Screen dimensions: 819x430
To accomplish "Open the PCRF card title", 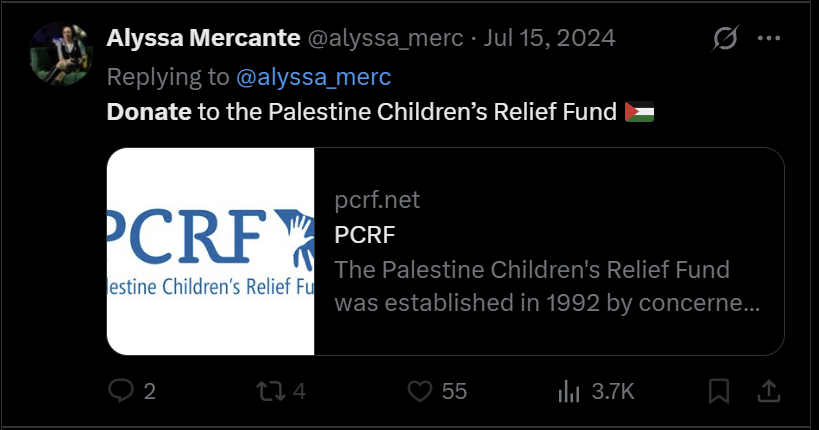I will [x=365, y=235].
